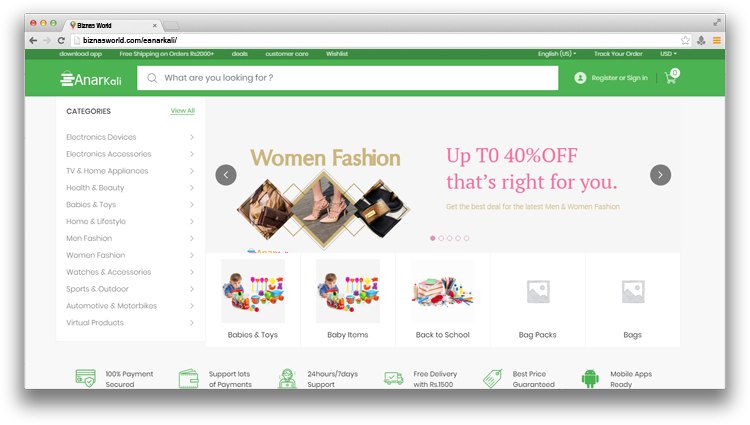
Task: Open customer care in top bar
Action: tap(287, 53)
